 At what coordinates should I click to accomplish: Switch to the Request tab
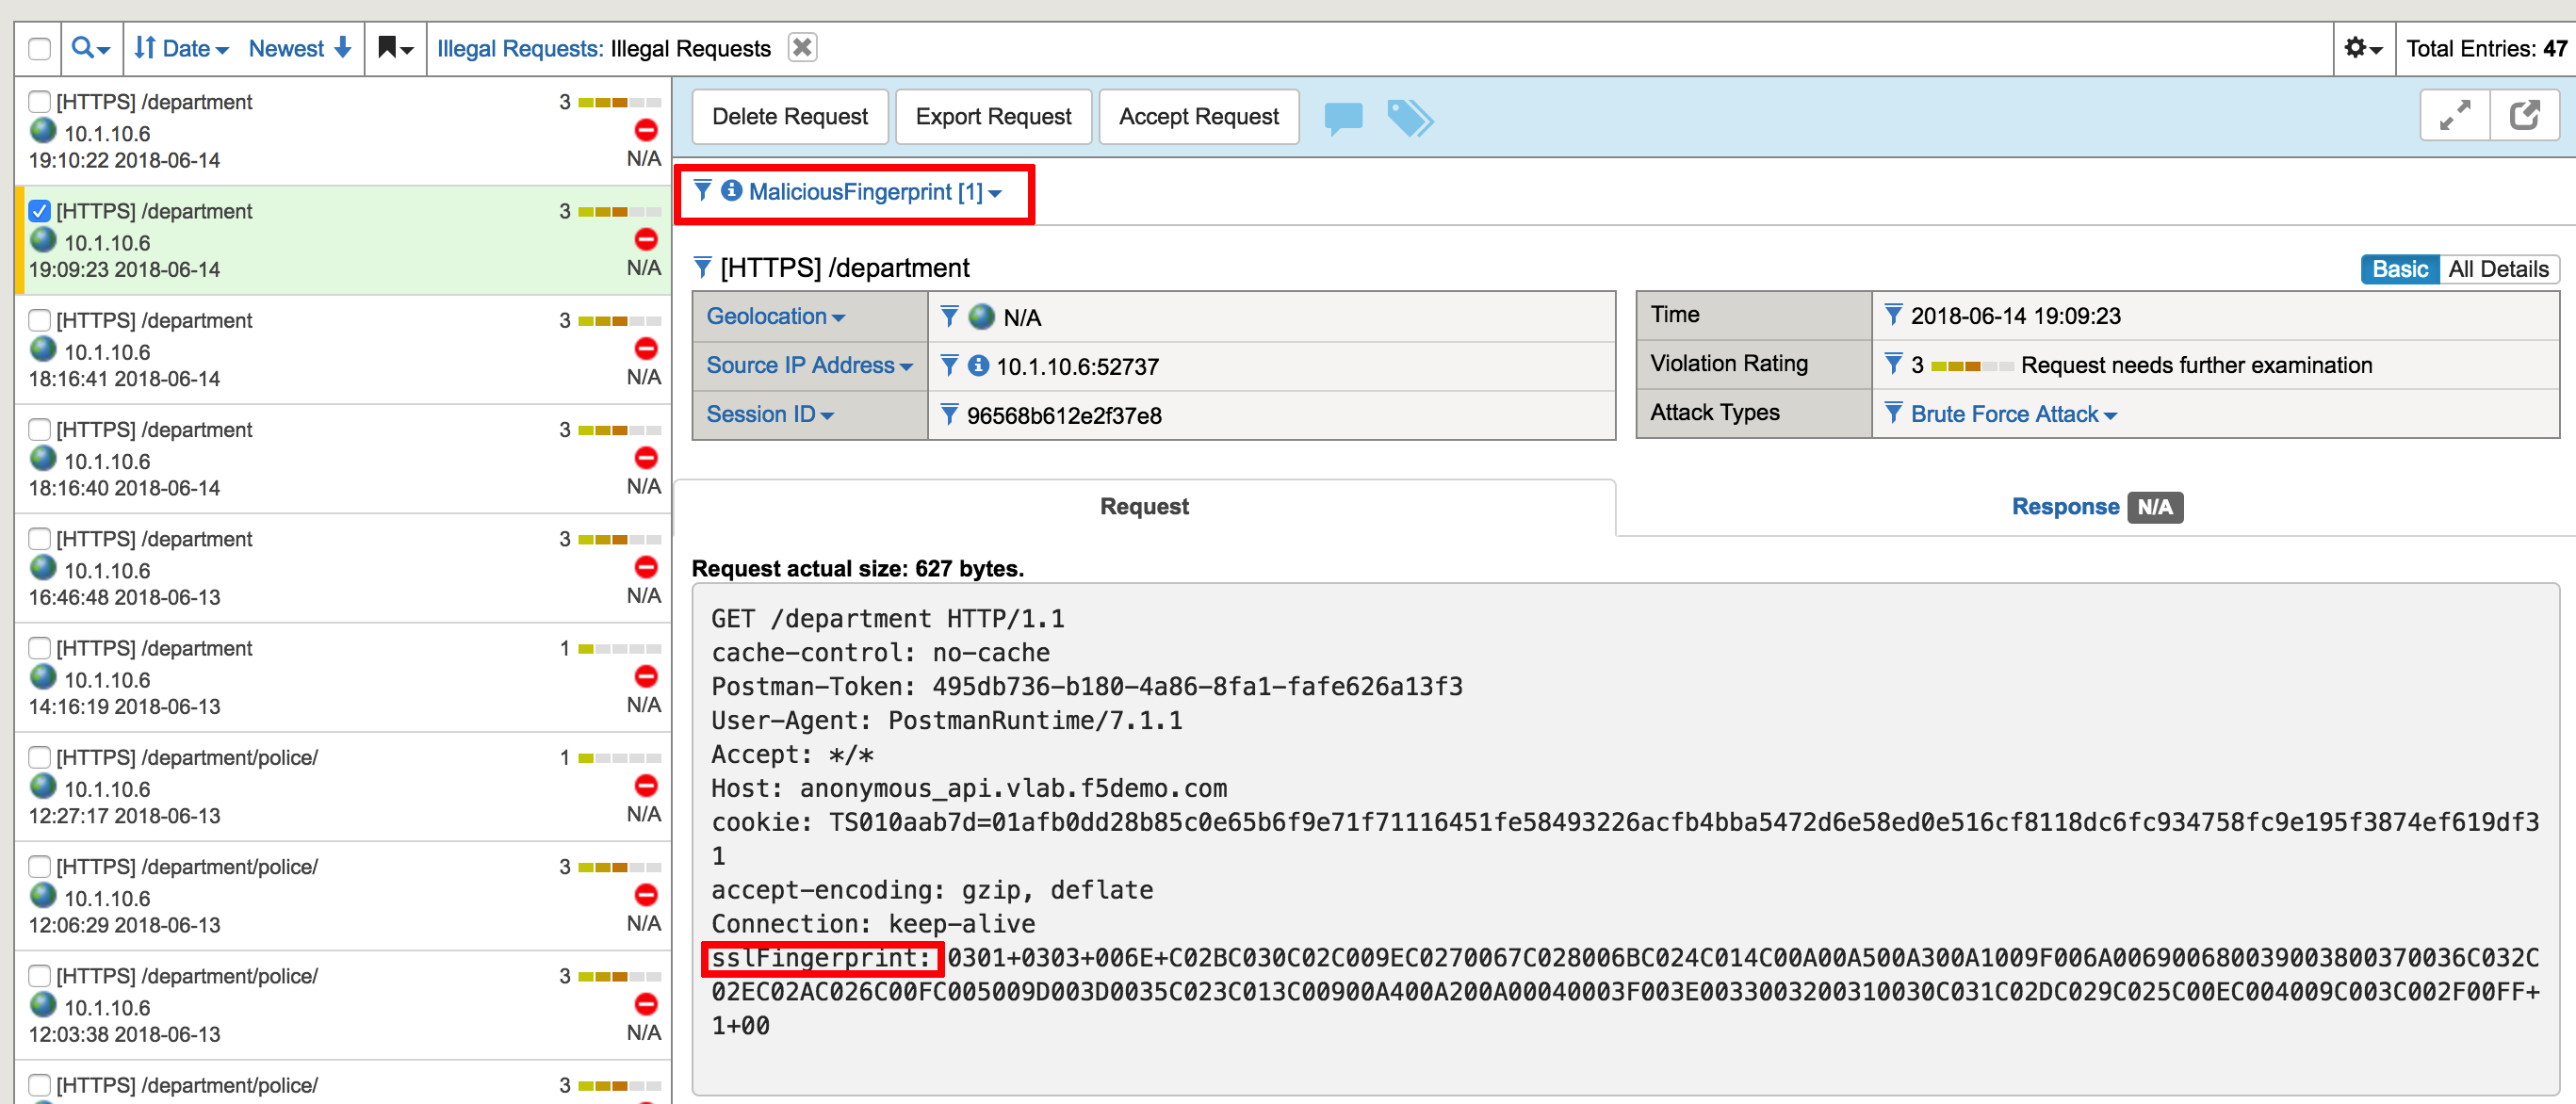(x=1144, y=507)
